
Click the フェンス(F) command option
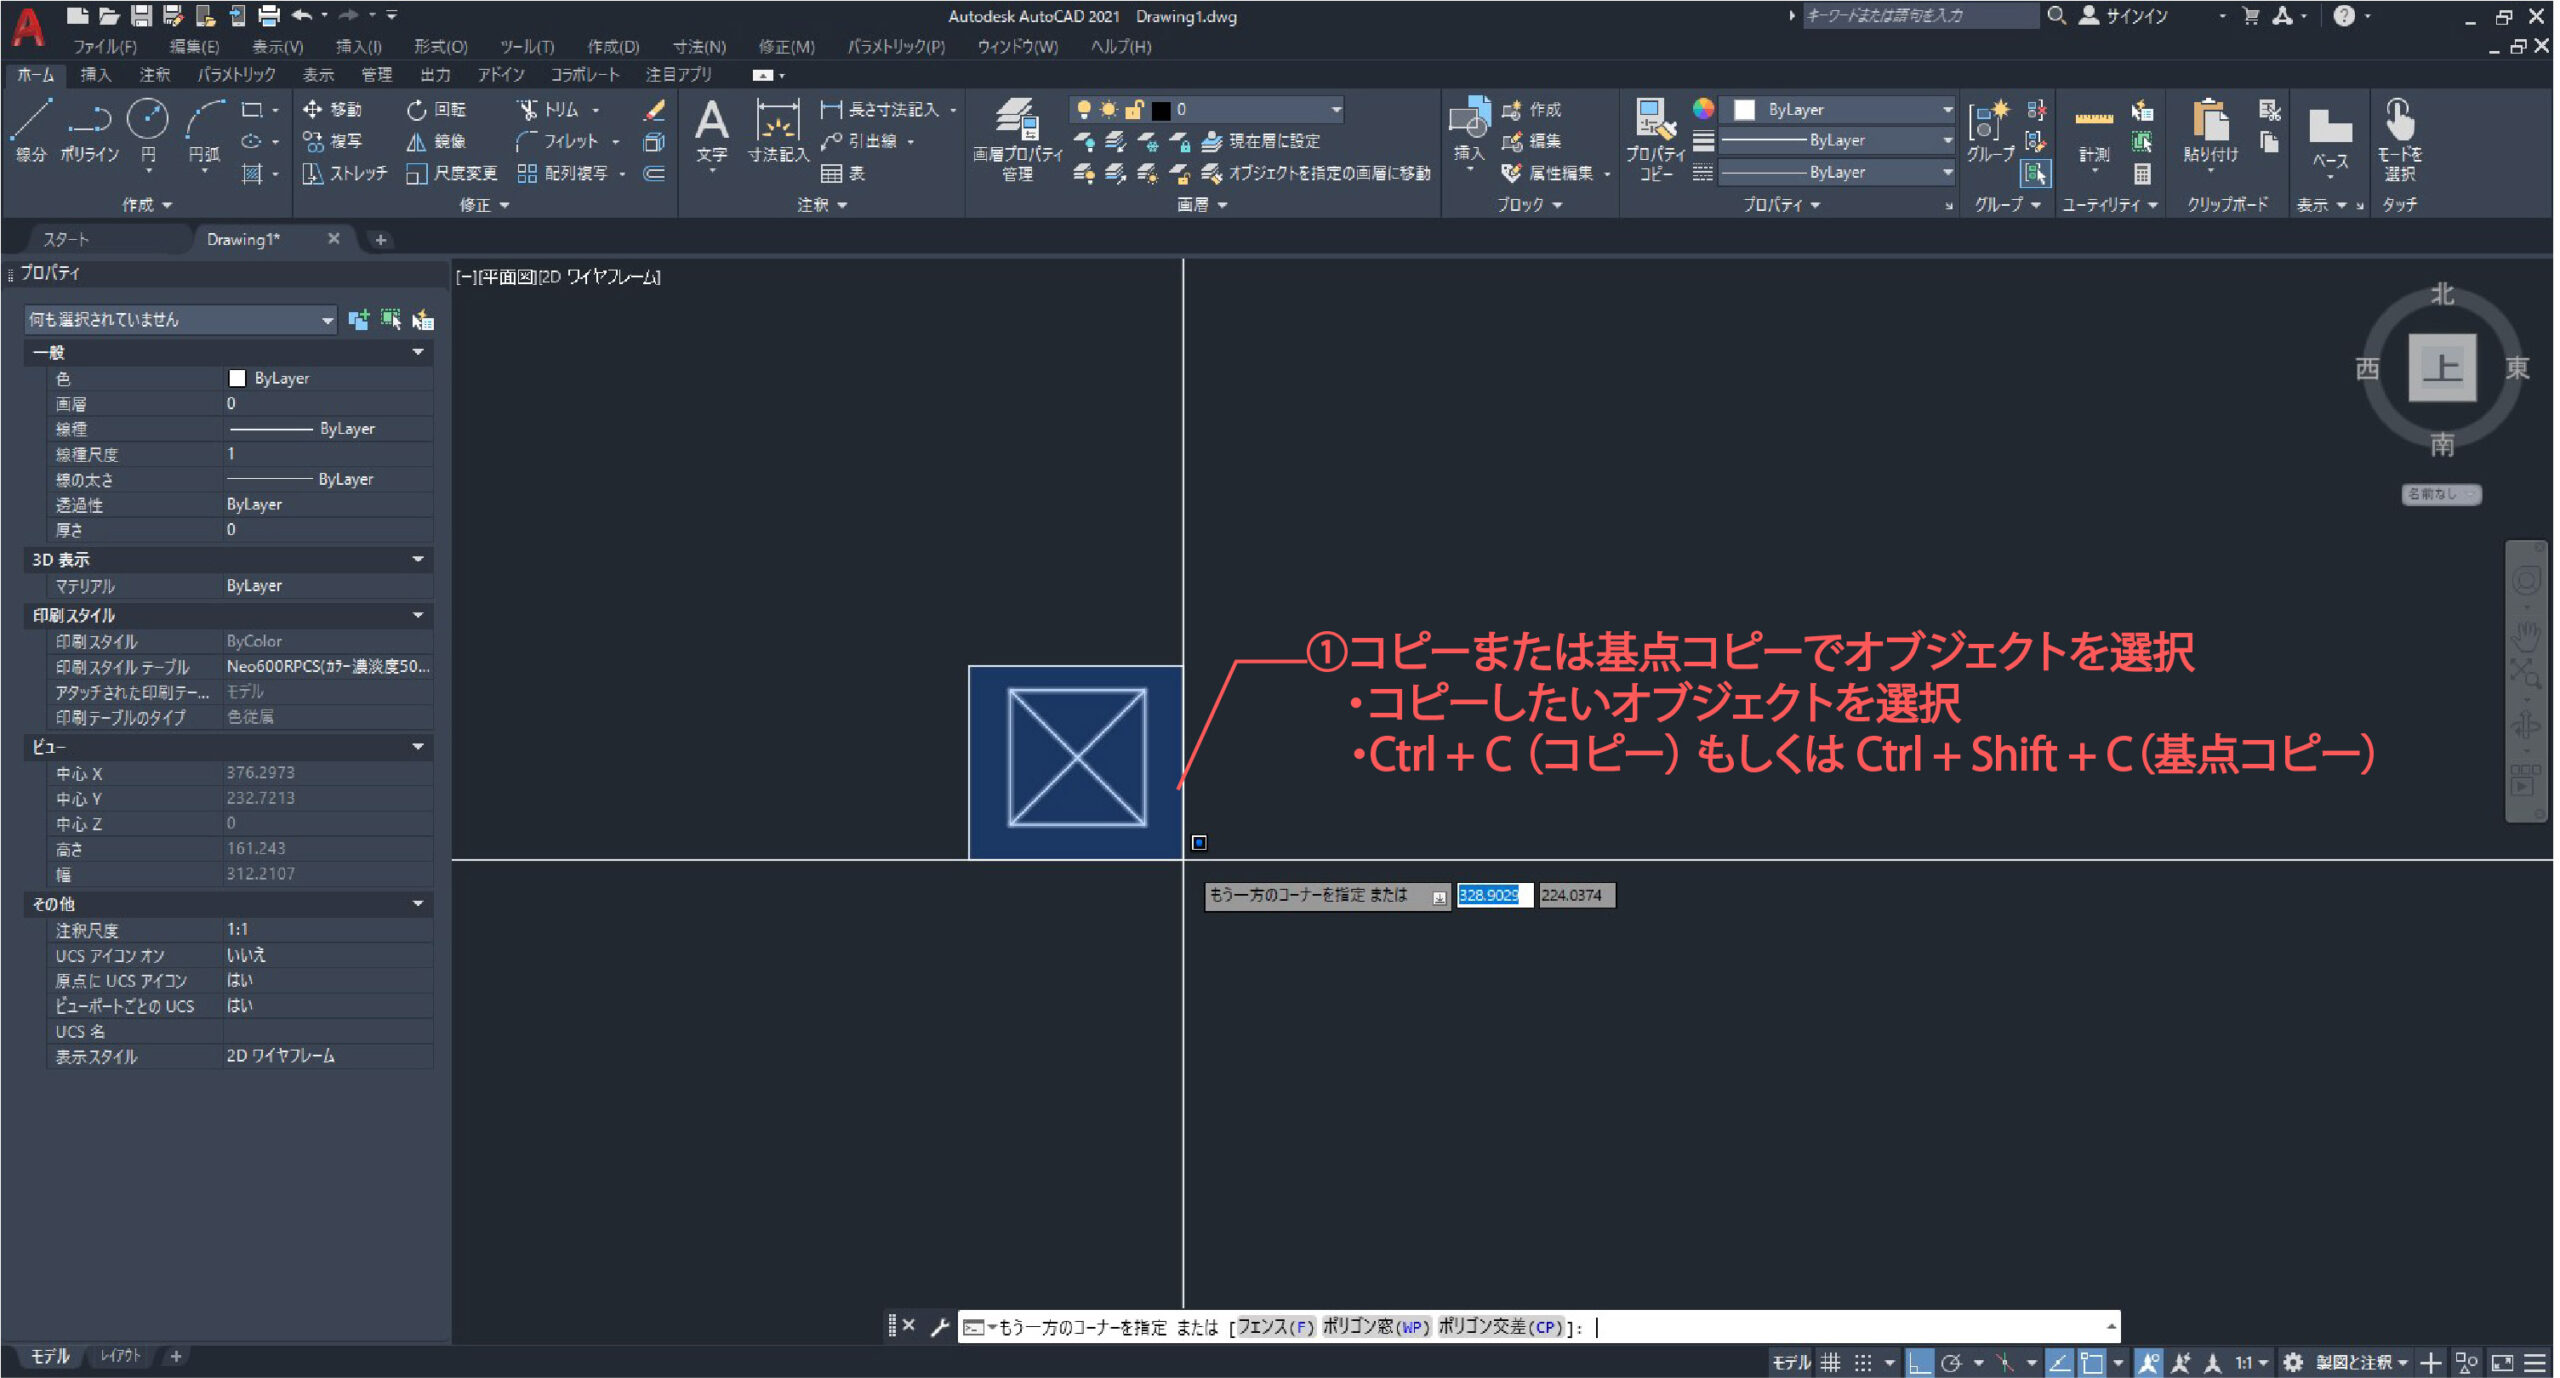point(1275,1327)
